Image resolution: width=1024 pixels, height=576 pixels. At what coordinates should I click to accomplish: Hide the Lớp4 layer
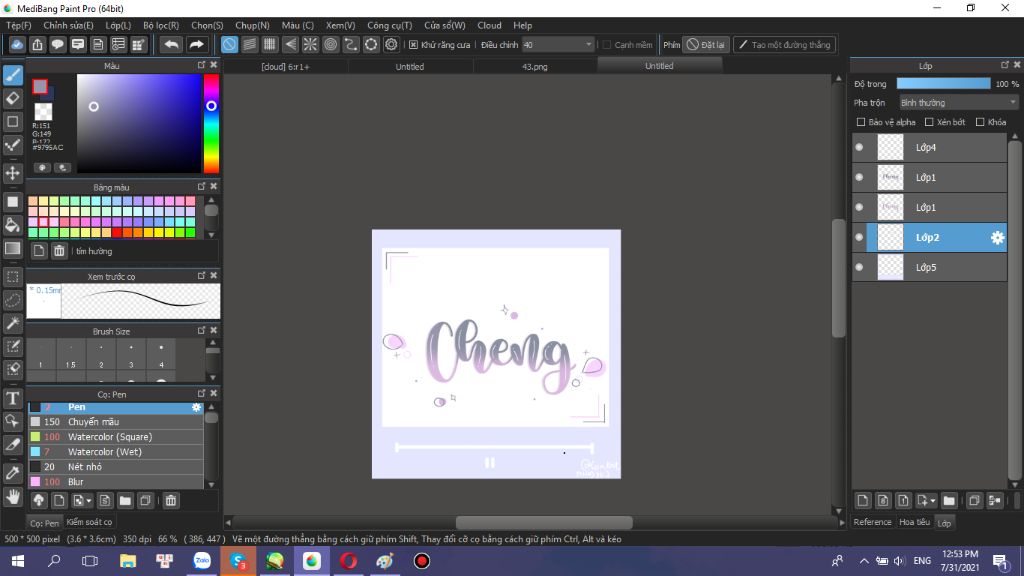pyautogui.click(x=859, y=148)
